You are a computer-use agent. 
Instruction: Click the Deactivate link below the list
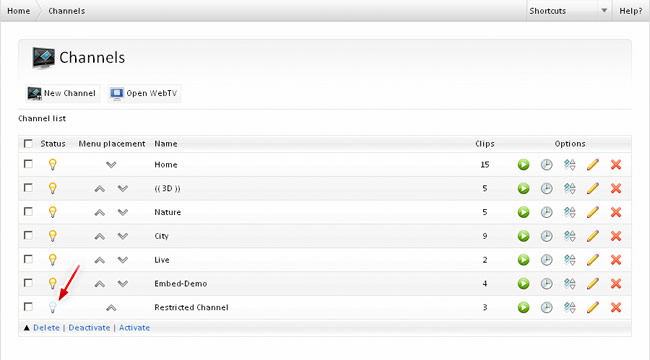pyautogui.click(x=89, y=328)
